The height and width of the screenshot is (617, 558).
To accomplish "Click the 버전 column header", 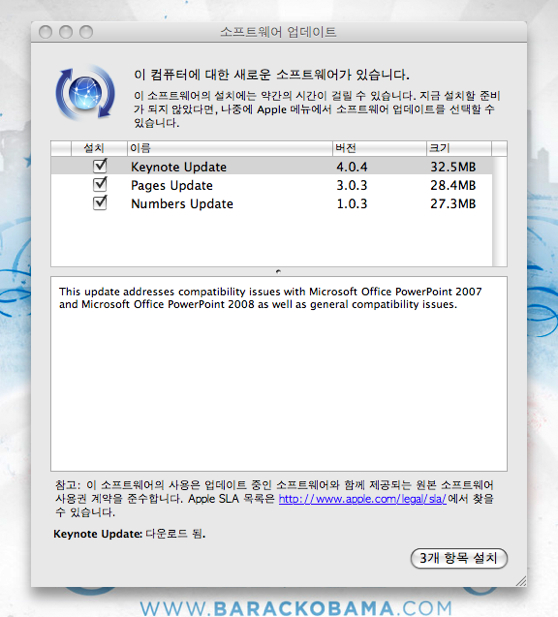I will [379, 148].
